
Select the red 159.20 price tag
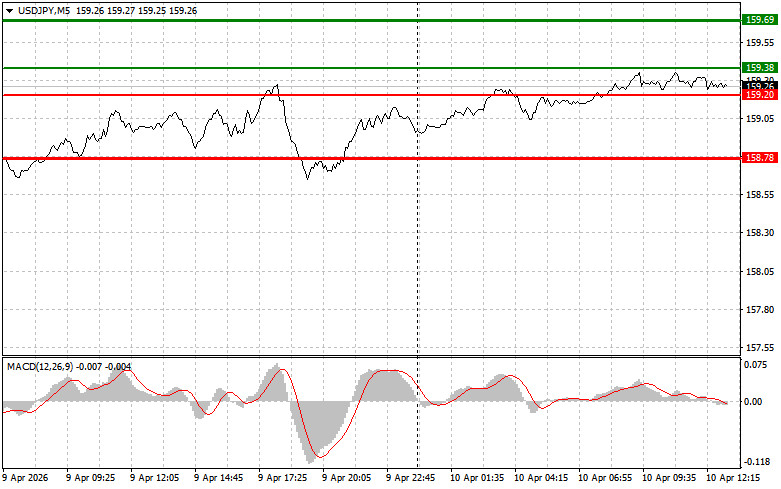(759, 95)
